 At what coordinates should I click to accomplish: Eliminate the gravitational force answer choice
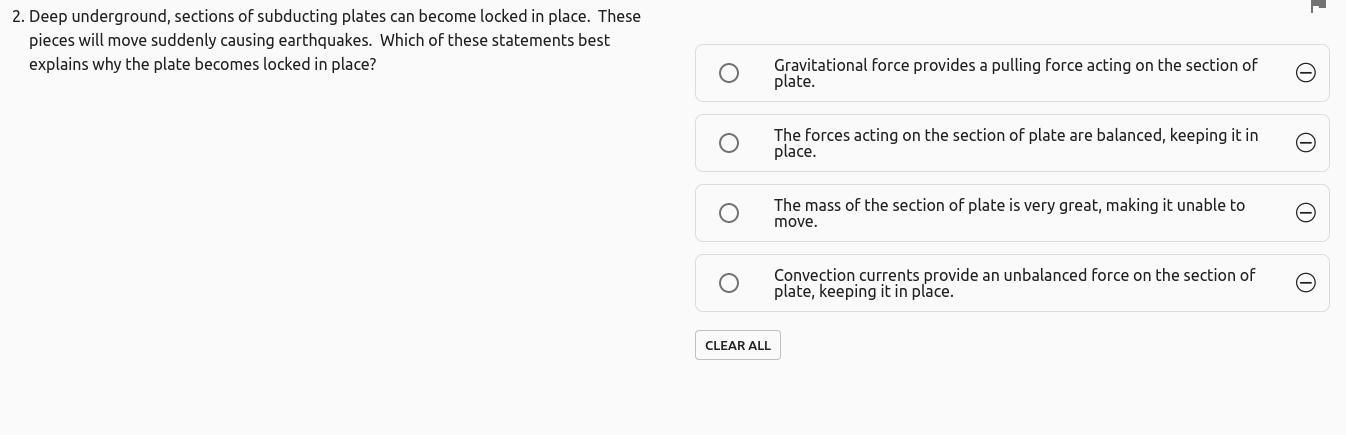[1305, 73]
